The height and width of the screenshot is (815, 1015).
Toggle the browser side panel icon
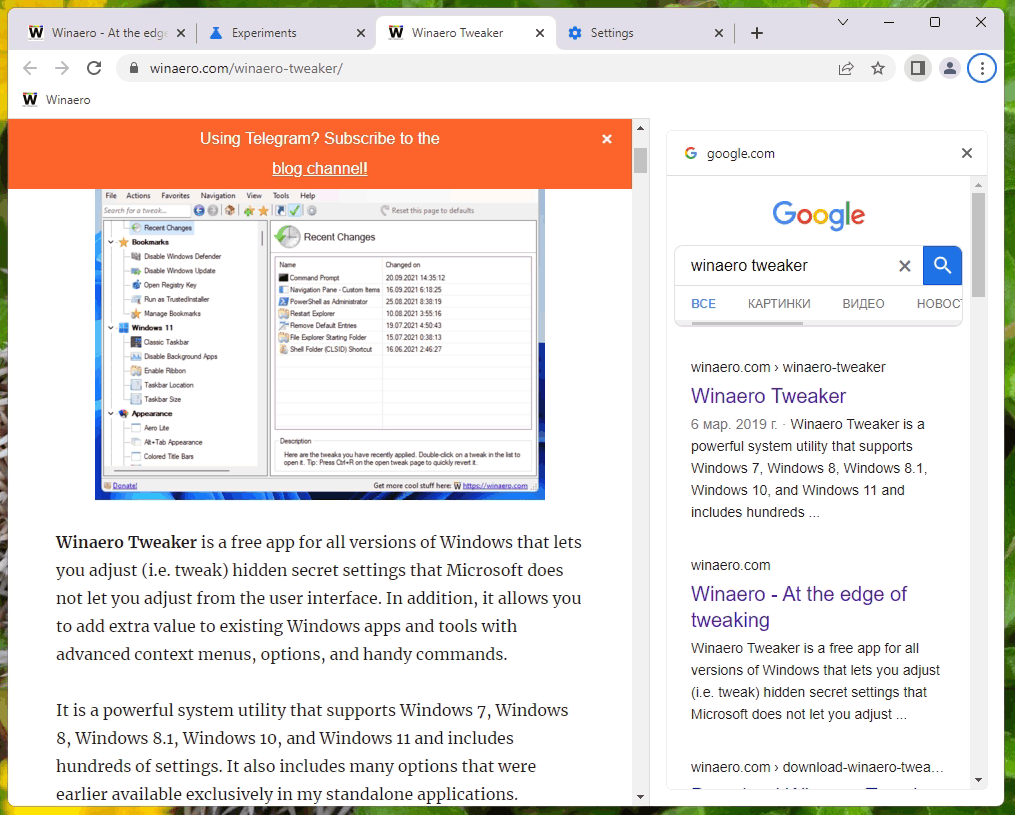coord(917,68)
